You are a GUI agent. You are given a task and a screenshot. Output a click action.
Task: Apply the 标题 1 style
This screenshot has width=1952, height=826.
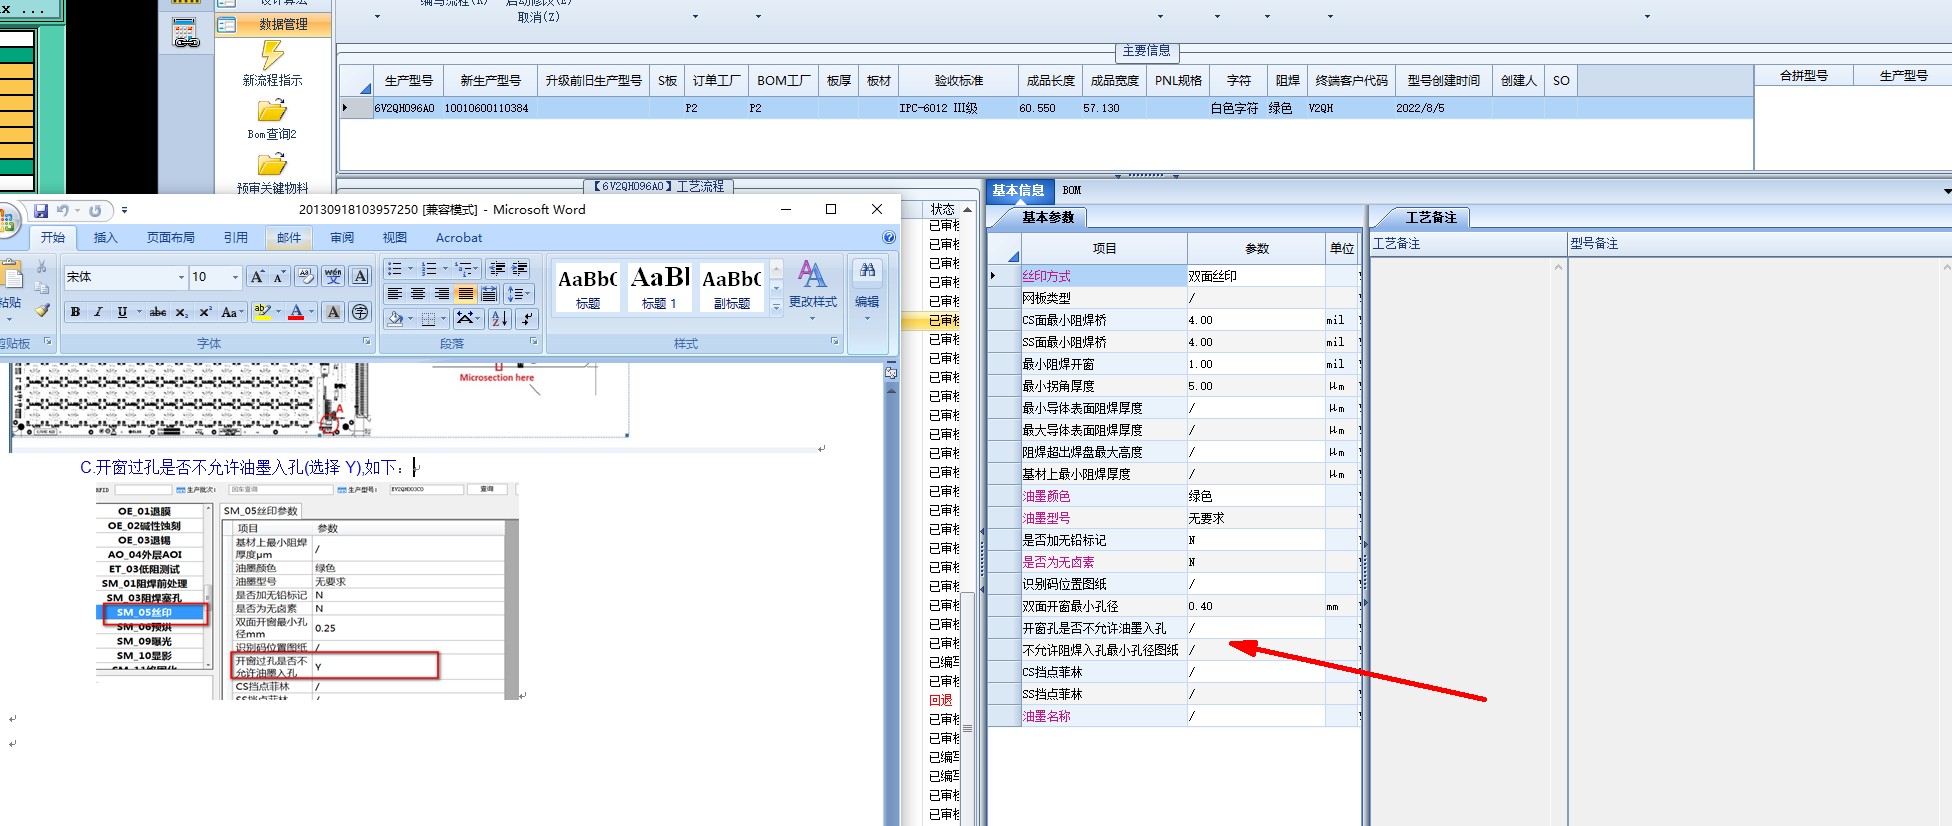point(659,285)
